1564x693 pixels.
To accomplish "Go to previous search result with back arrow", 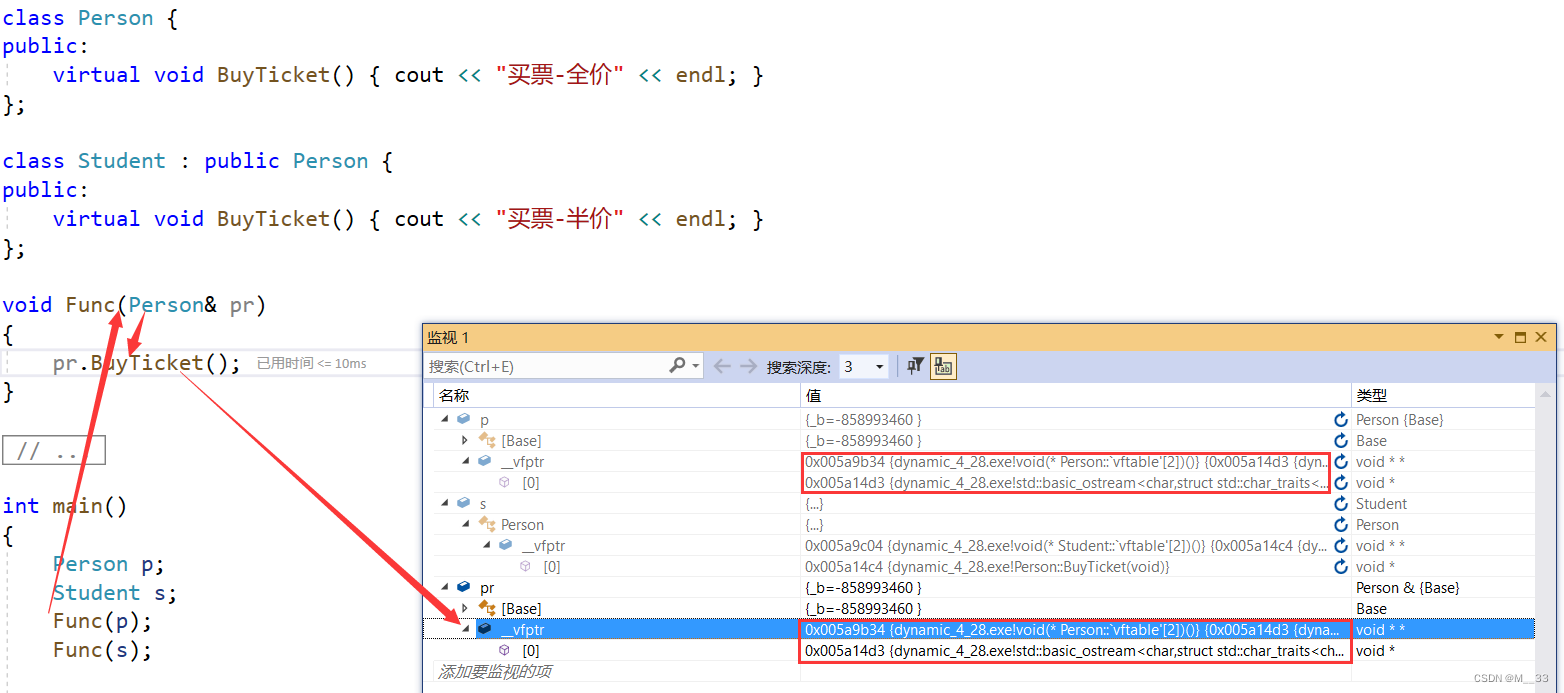I will pos(722,366).
